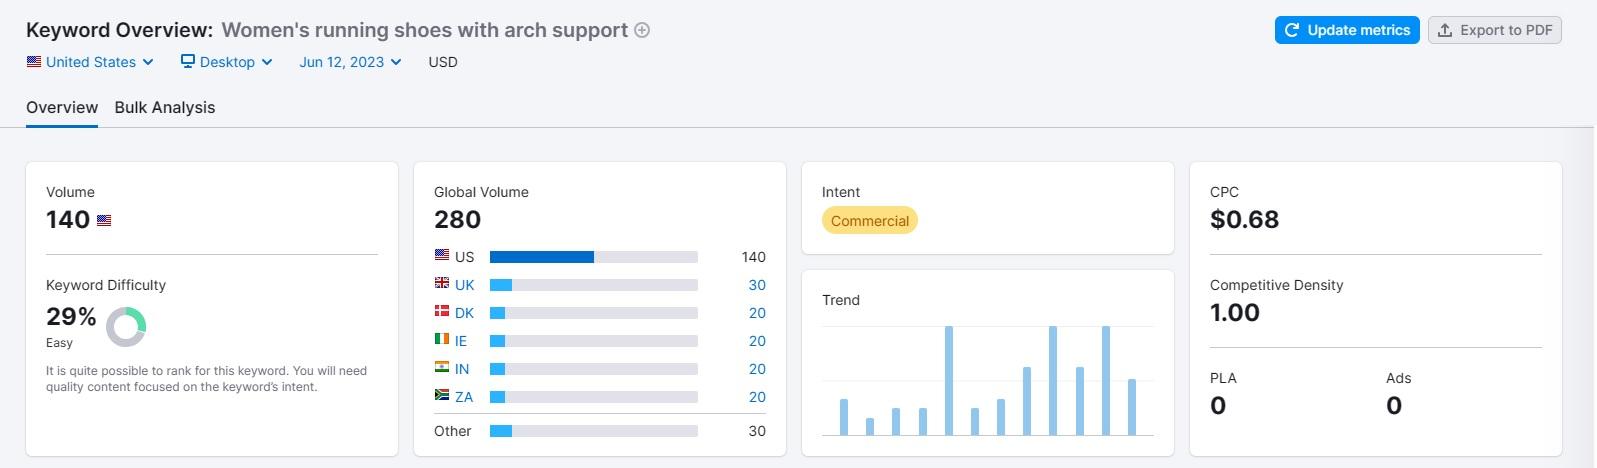Open the UK volume link showing 30
This screenshot has width=1597, height=468.
(757, 285)
